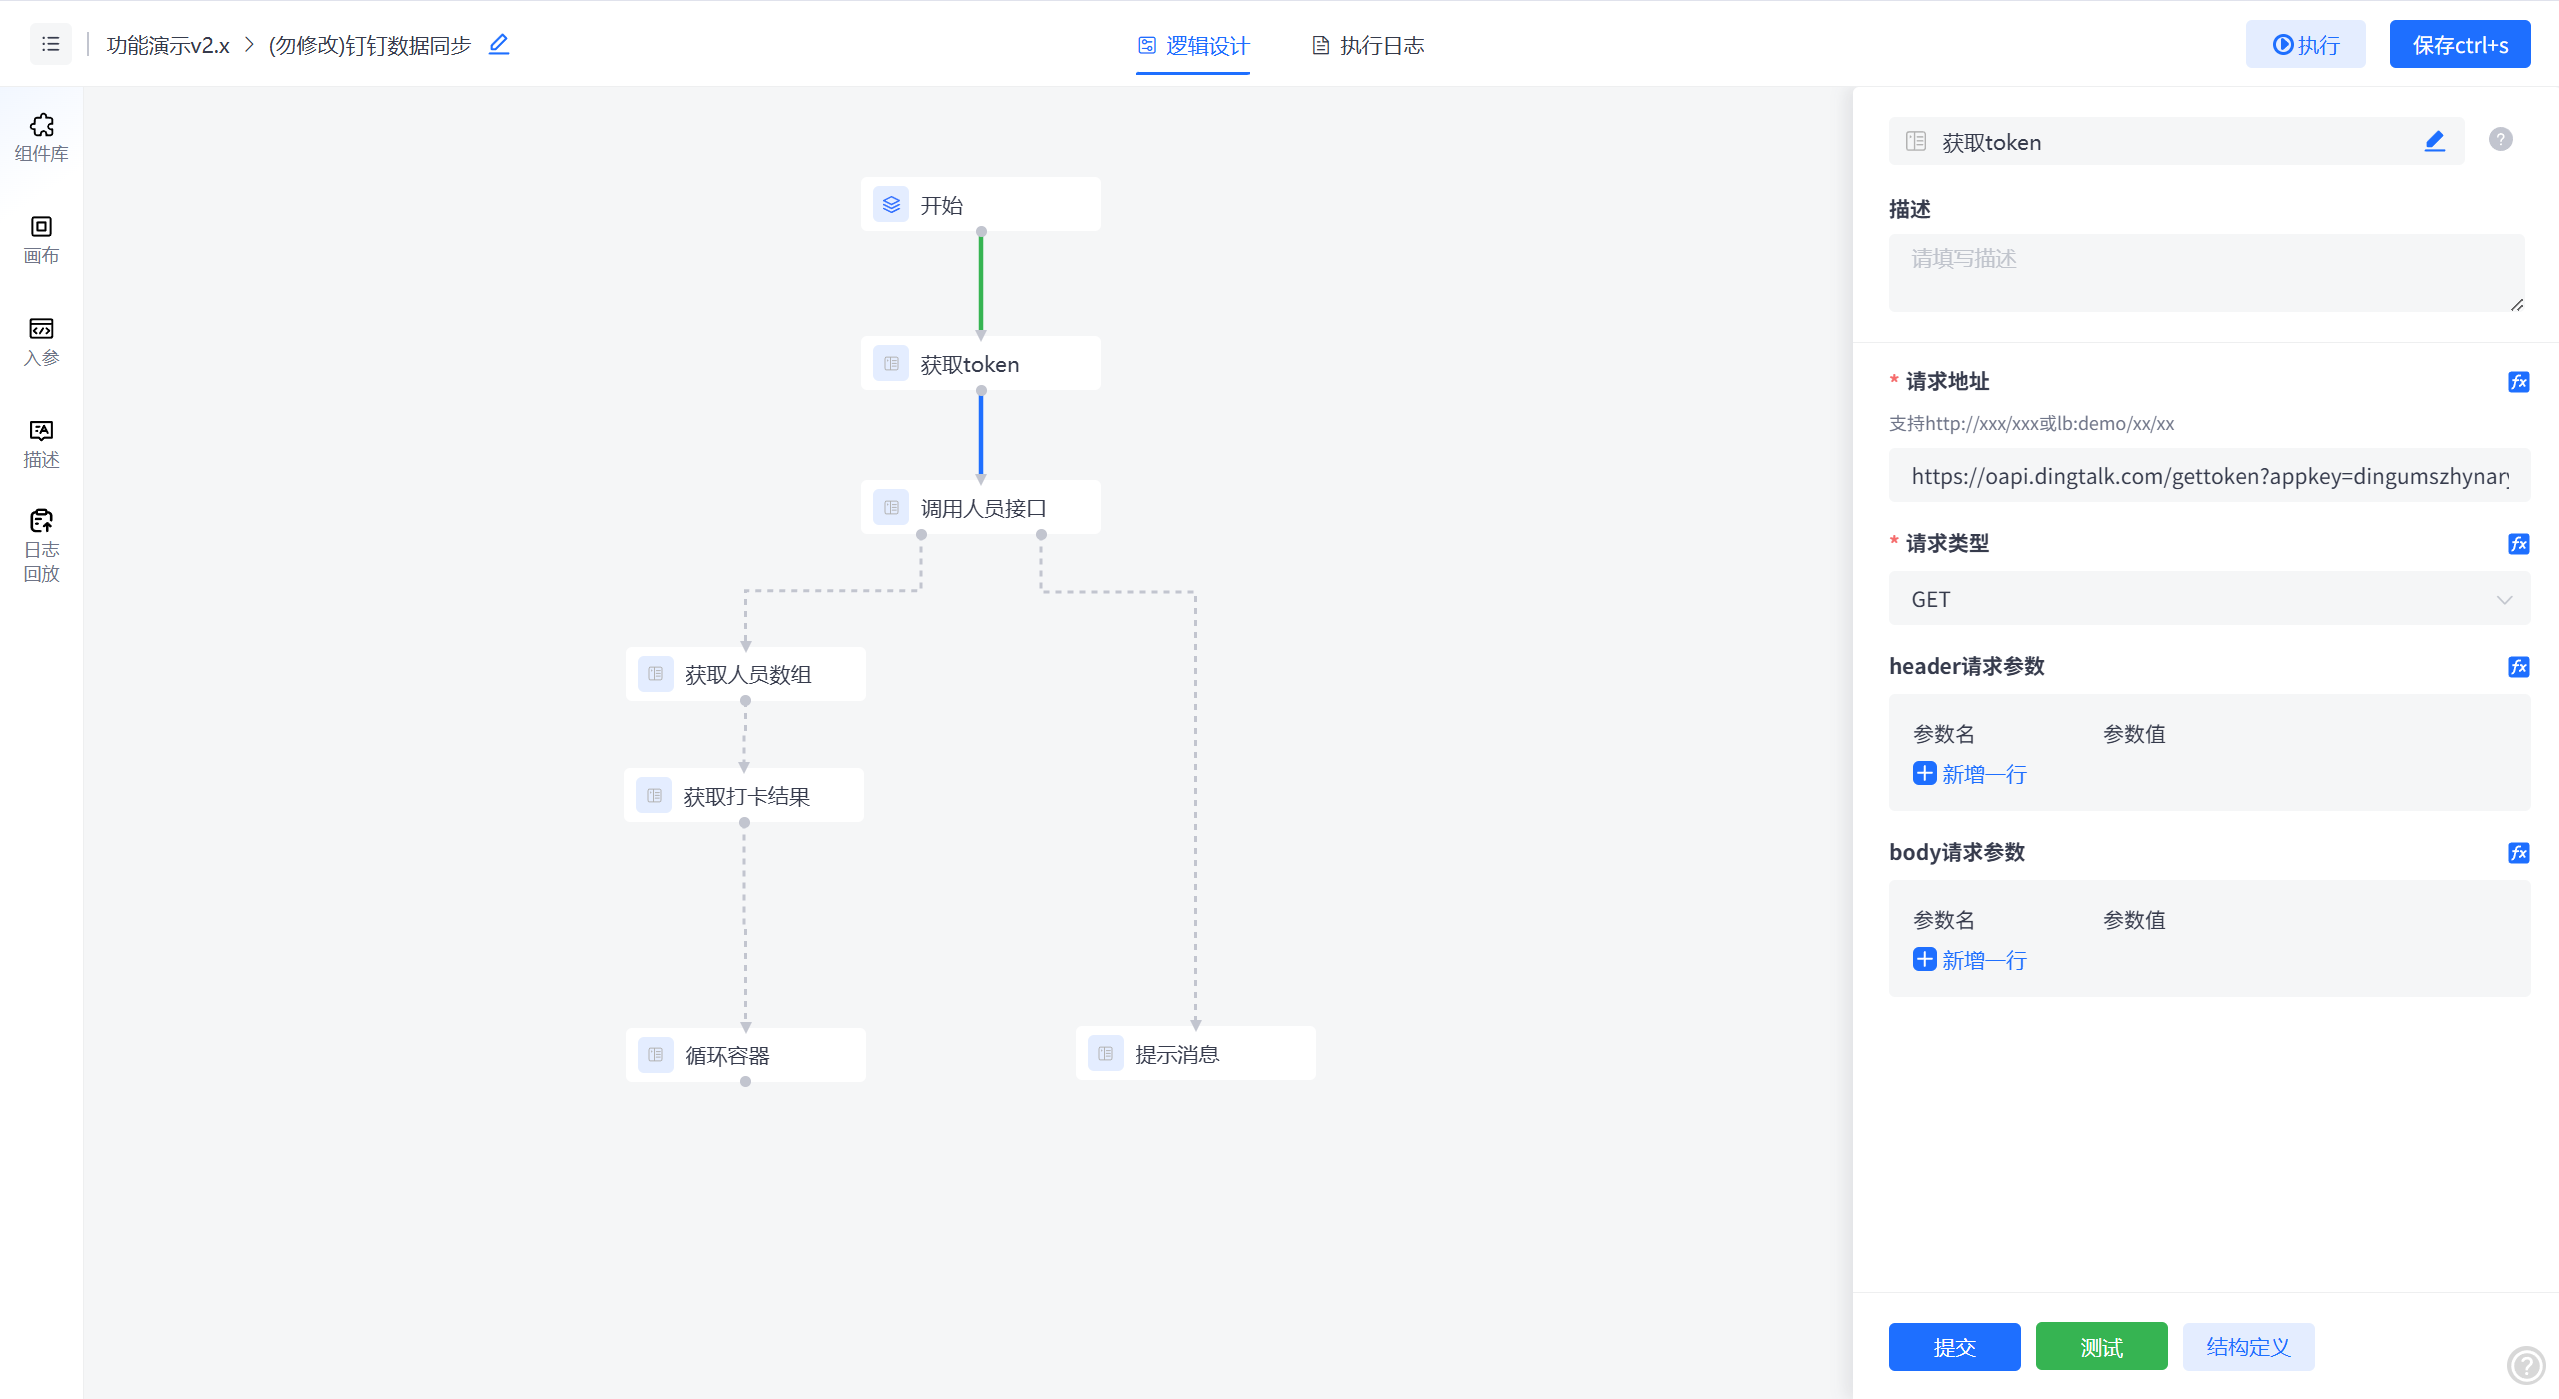Click the green 测试 button
Screen dimensions: 2559x1399
tap(2101, 1347)
